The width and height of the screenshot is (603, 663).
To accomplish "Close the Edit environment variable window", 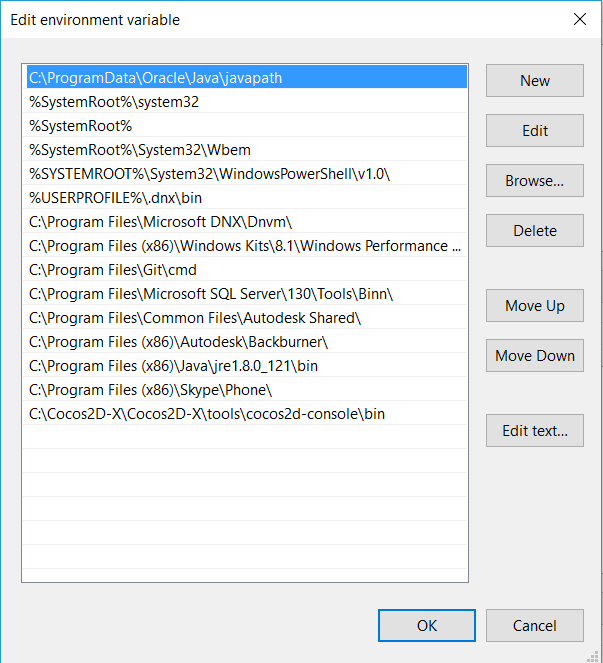I will [579, 19].
